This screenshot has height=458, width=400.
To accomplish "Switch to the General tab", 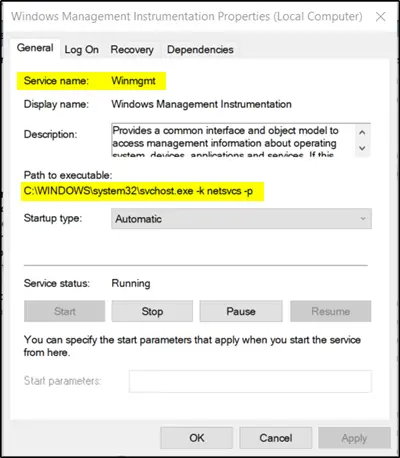I will coord(35,48).
